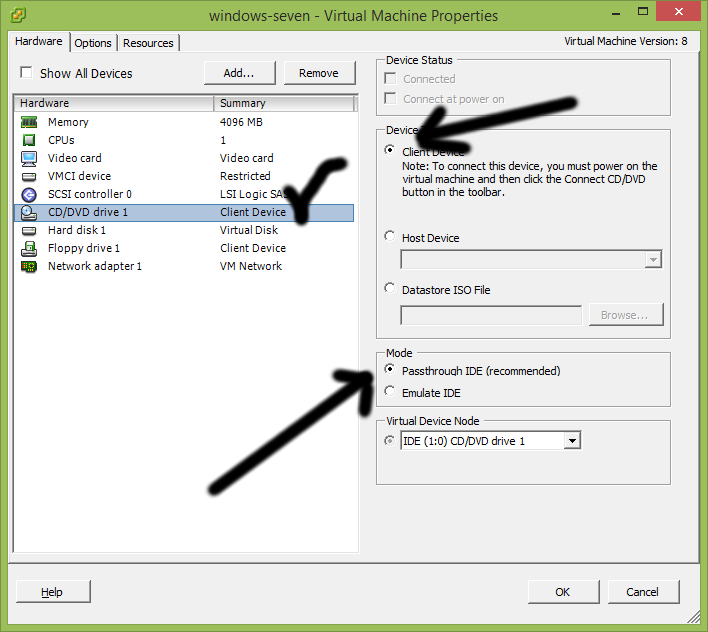708x632 pixels.
Task: Click the Browse... button
Action: [x=626, y=315]
